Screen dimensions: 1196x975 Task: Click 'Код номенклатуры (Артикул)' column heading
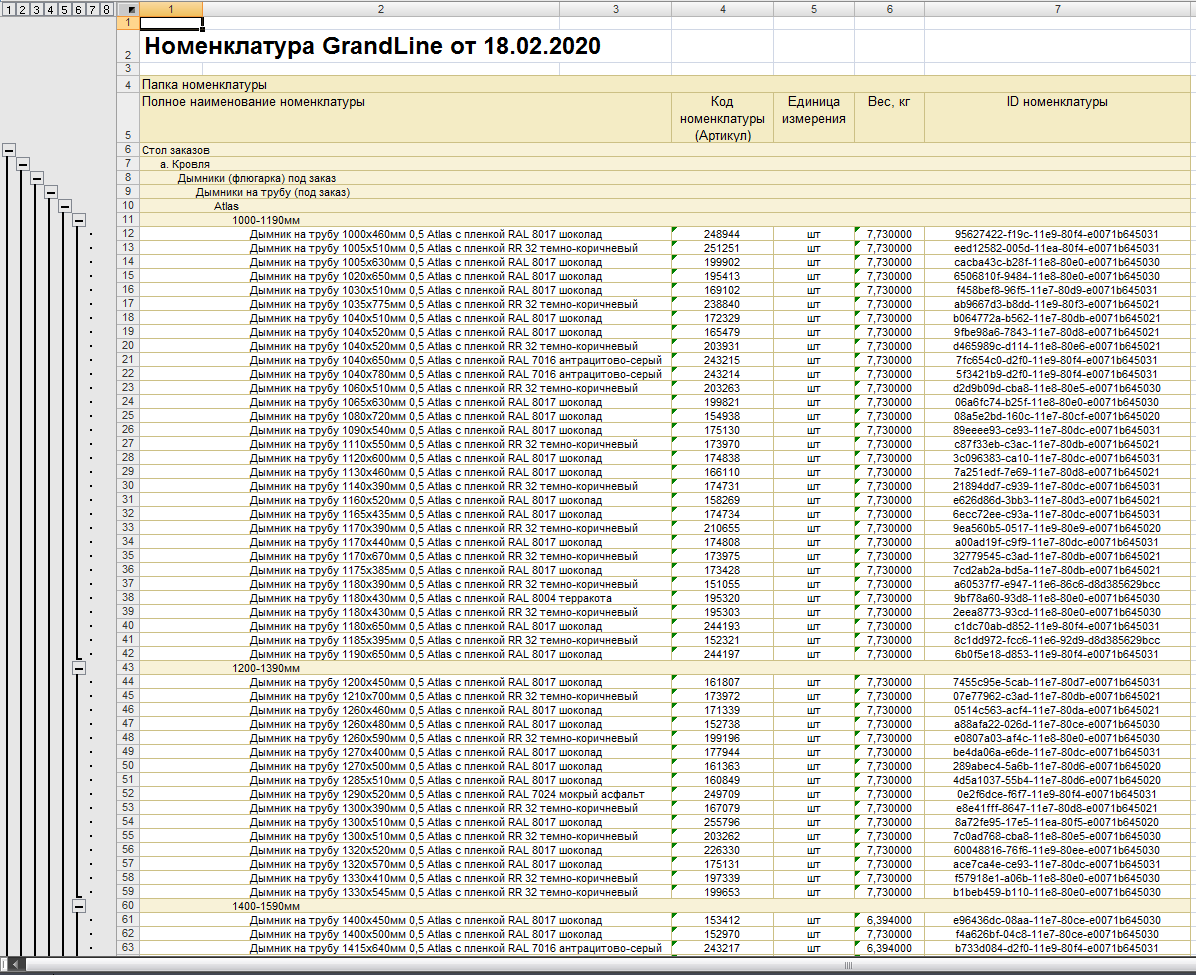(722, 117)
